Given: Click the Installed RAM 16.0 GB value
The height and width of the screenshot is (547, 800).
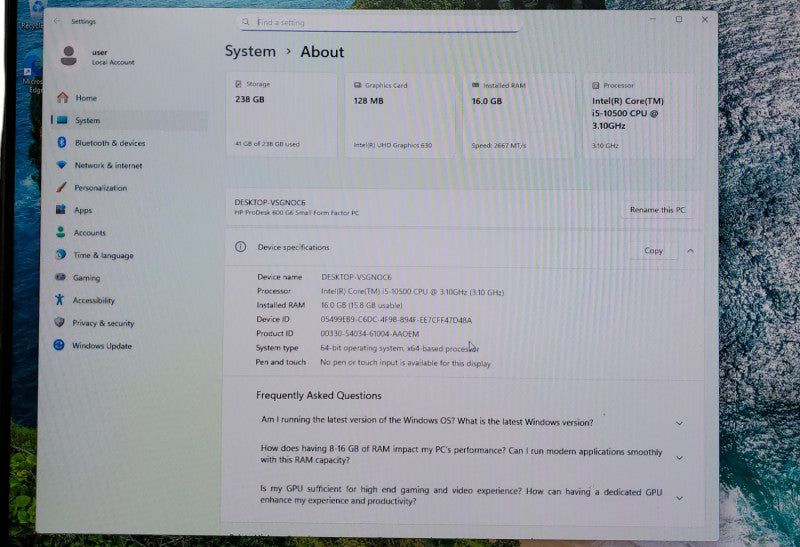Looking at the screenshot, I should [487, 101].
